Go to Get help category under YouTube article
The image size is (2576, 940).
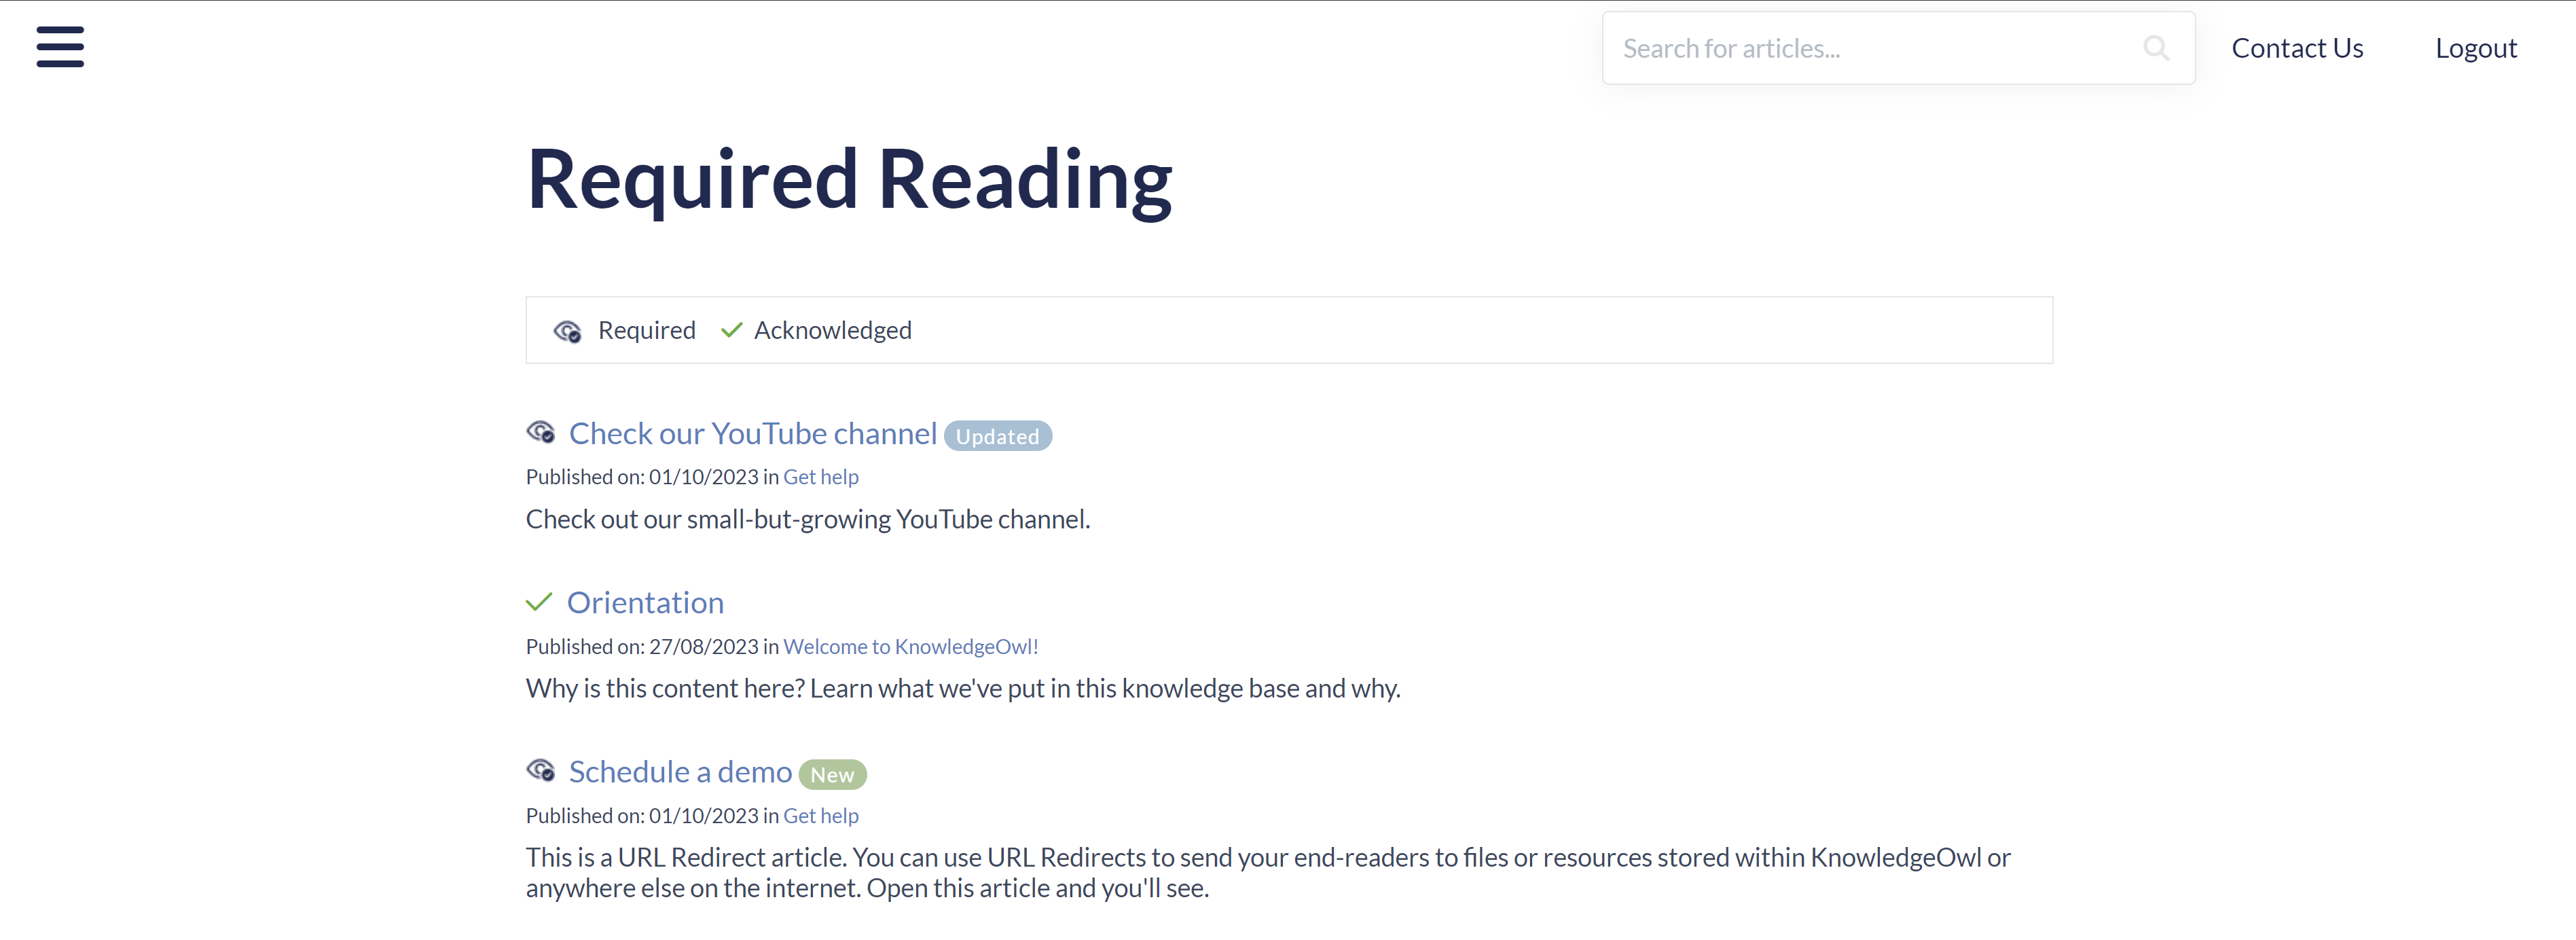pos(820,477)
